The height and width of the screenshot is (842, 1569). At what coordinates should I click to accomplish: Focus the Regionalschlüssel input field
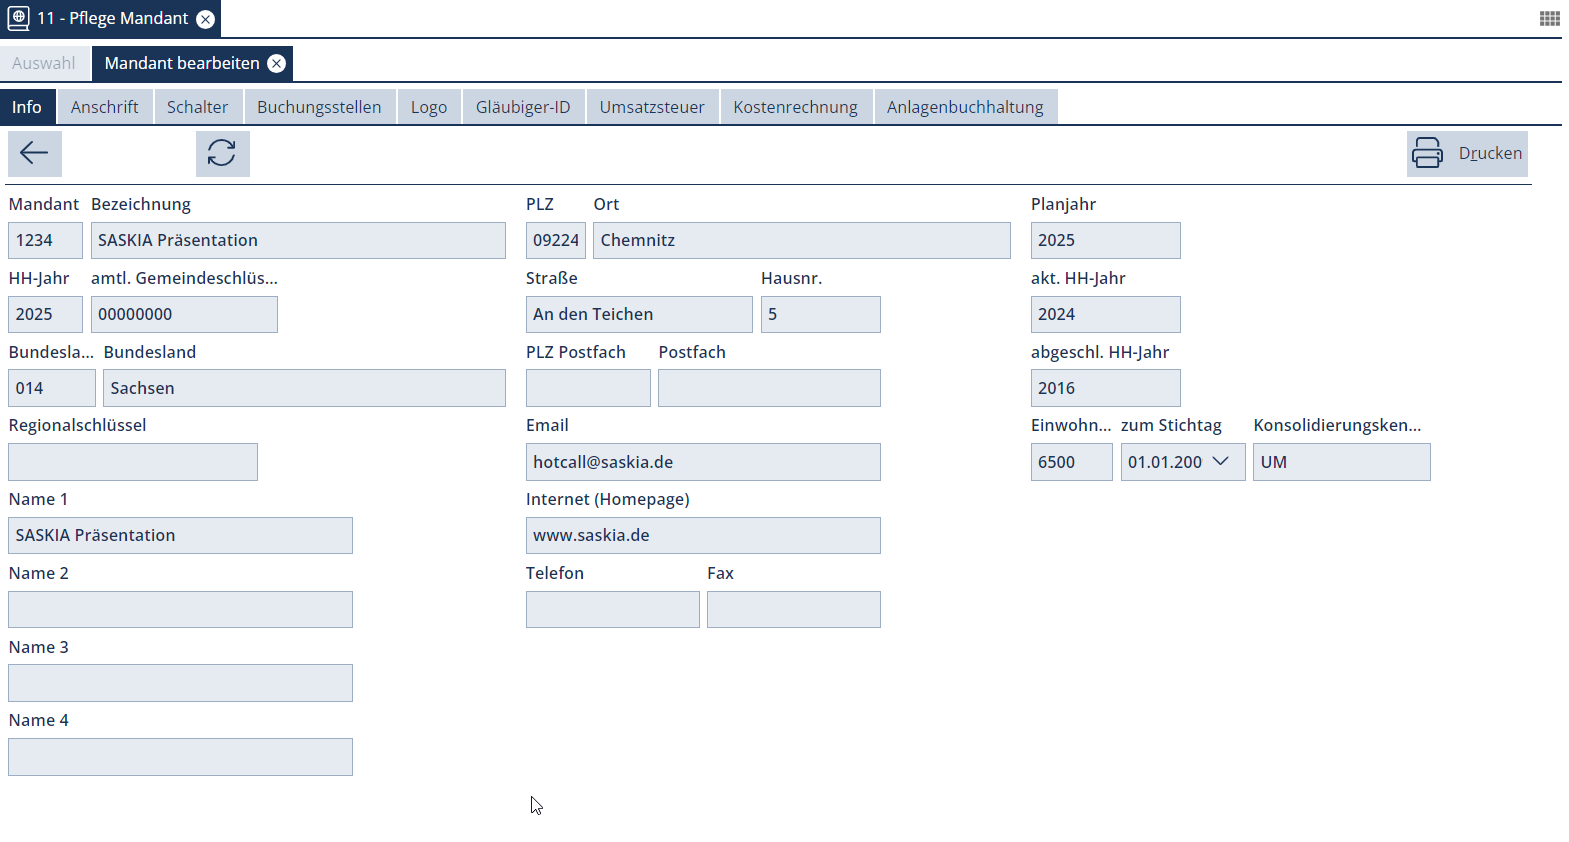click(132, 462)
